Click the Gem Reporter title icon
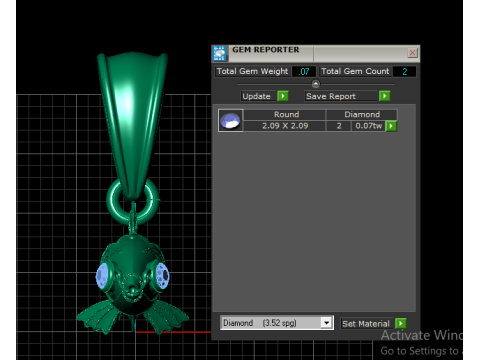This screenshot has width=480, height=360. click(x=220, y=54)
